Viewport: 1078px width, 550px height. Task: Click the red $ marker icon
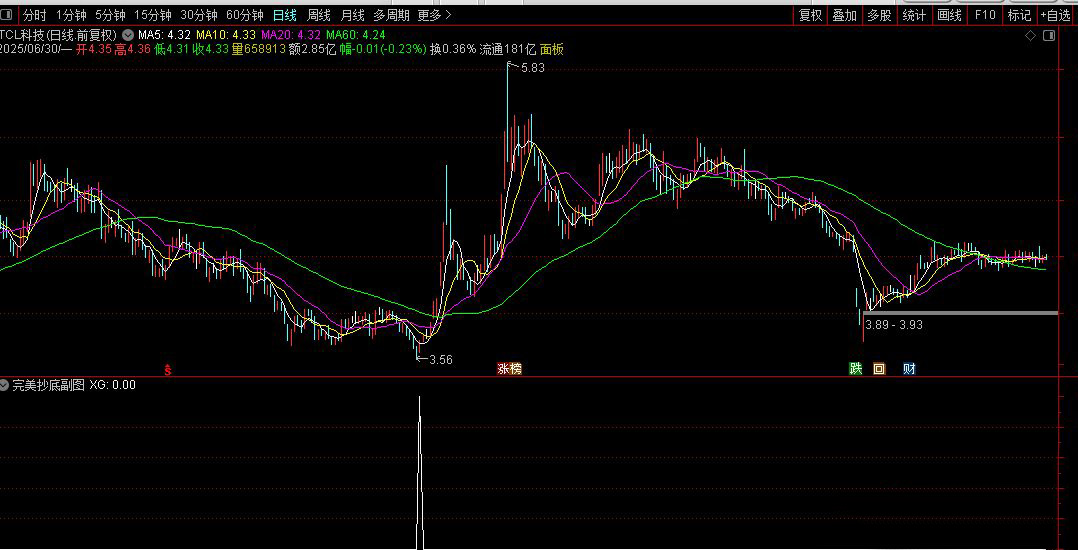pos(167,370)
